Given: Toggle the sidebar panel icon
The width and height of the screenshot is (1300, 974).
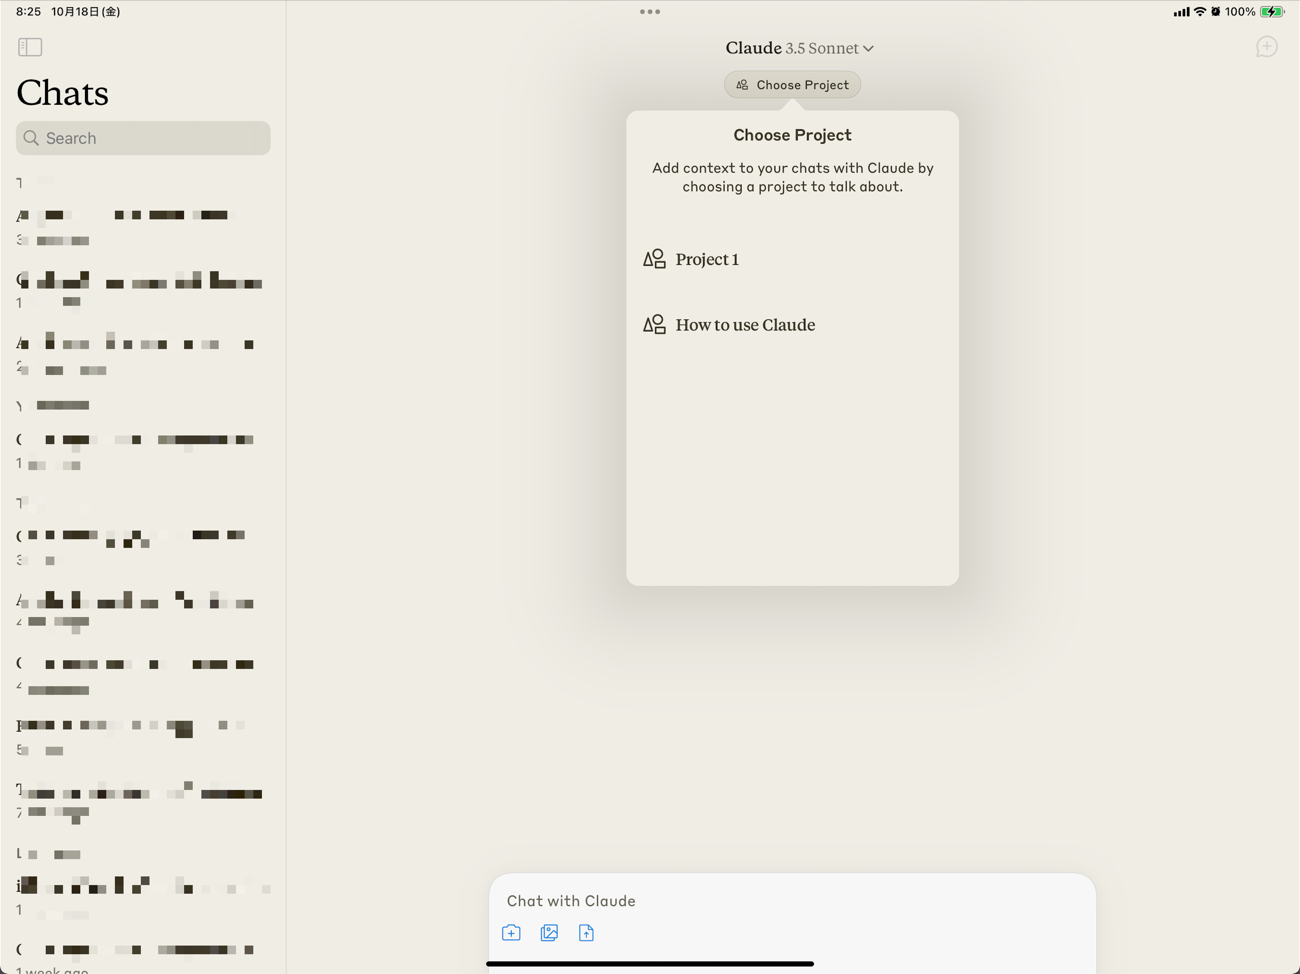Looking at the screenshot, I should (30, 47).
